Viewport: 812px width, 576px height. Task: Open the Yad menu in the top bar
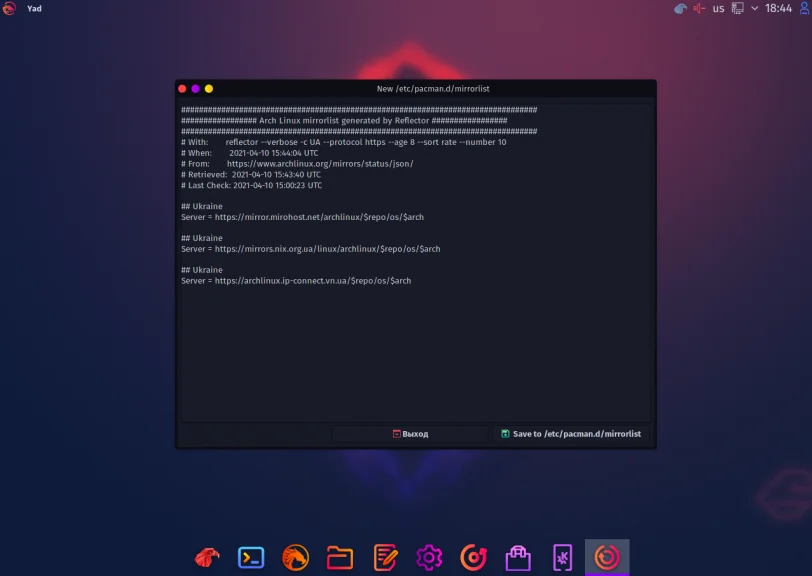pos(33,8)
